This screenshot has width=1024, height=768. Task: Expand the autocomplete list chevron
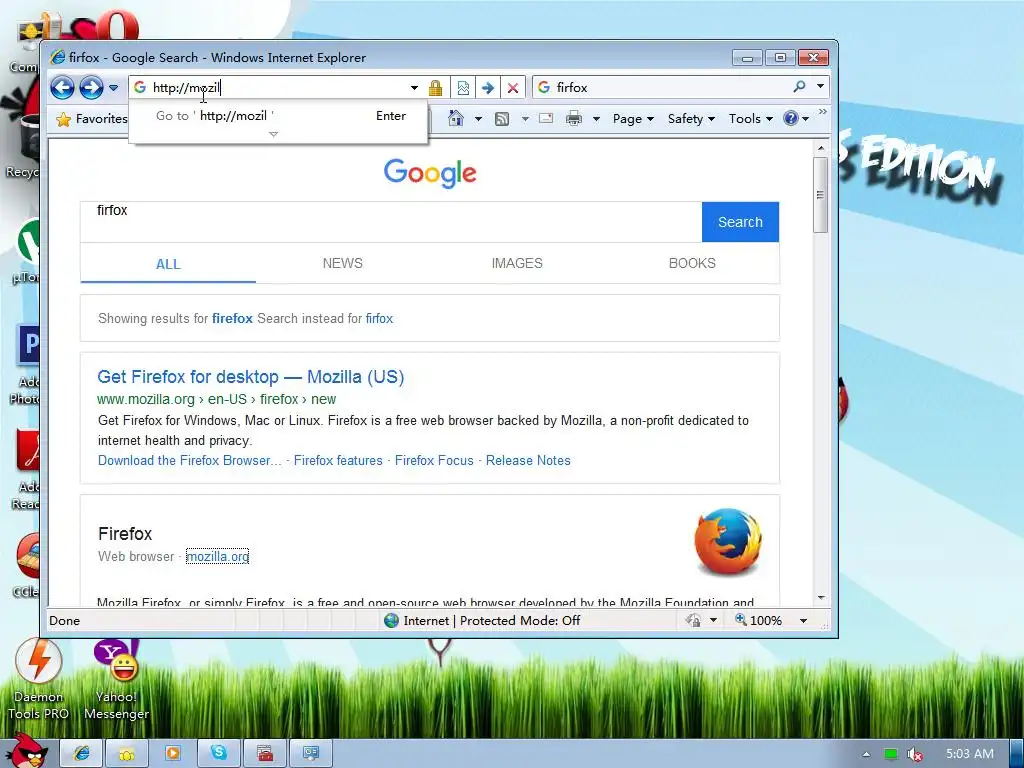(x=274, y=134)
